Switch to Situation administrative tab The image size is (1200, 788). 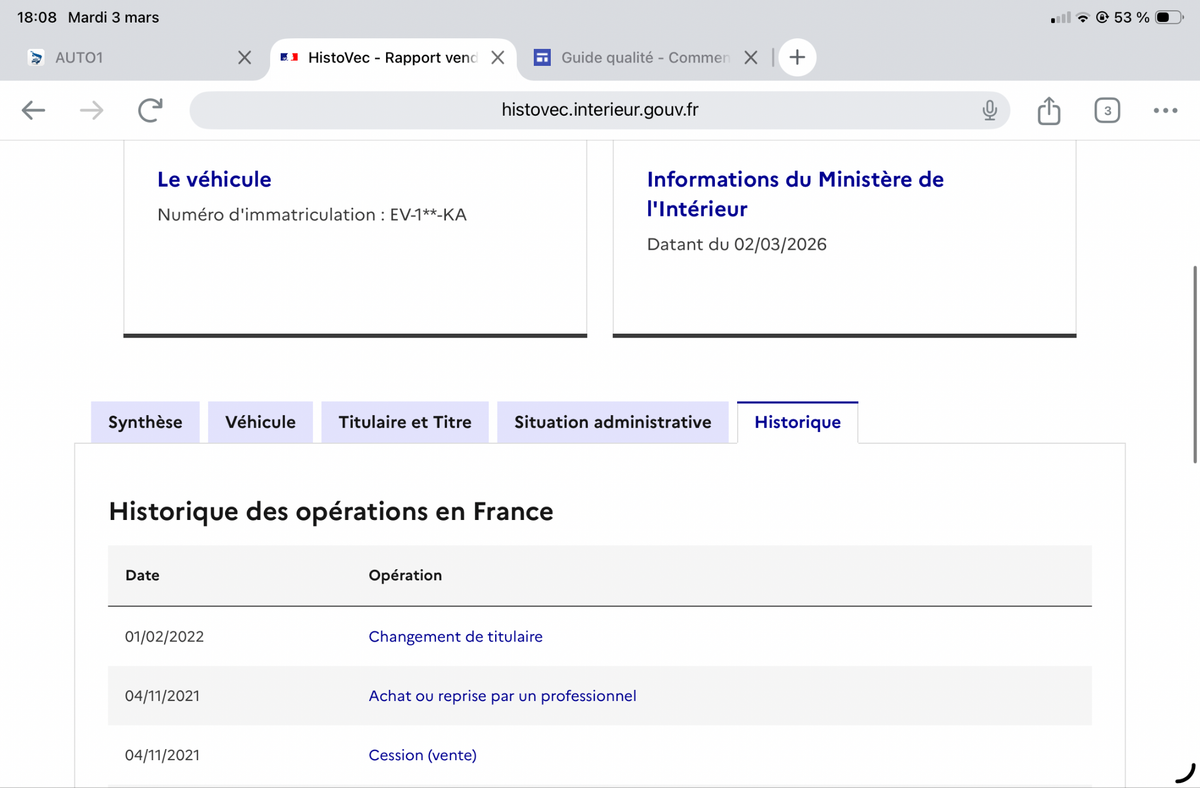(x=613, y=422)
